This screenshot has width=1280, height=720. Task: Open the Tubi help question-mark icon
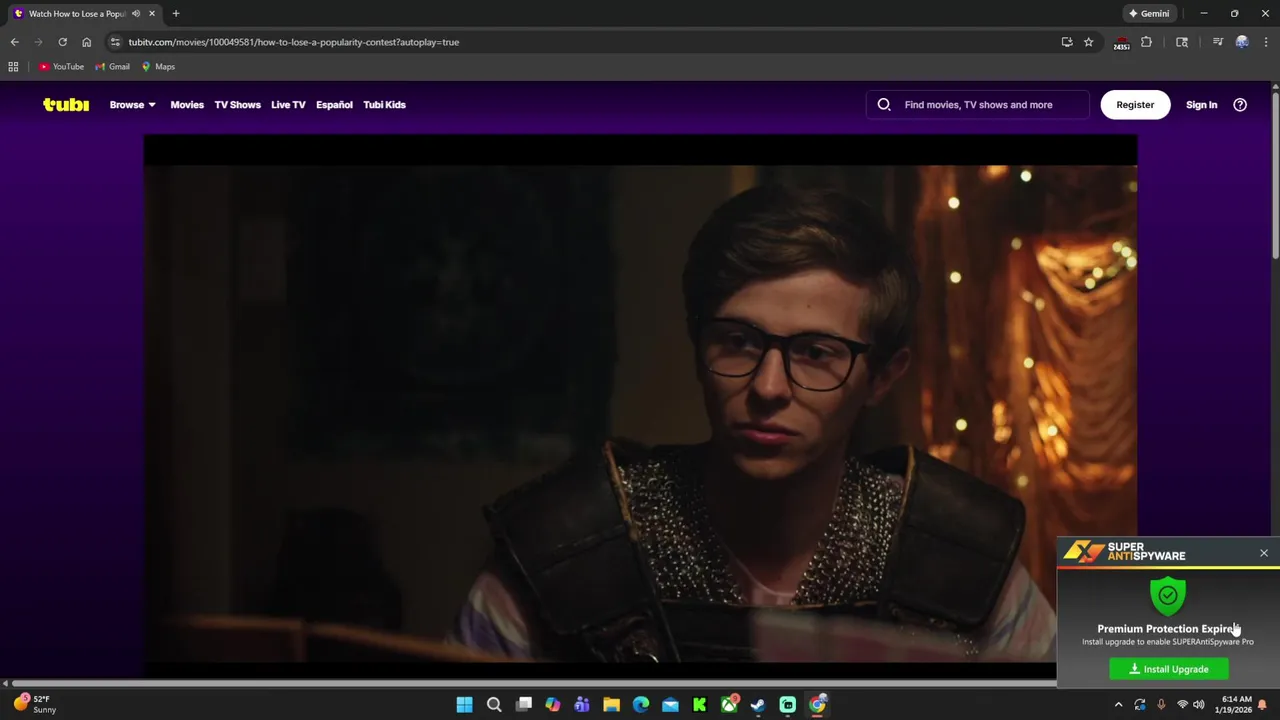pos(1240,104)
